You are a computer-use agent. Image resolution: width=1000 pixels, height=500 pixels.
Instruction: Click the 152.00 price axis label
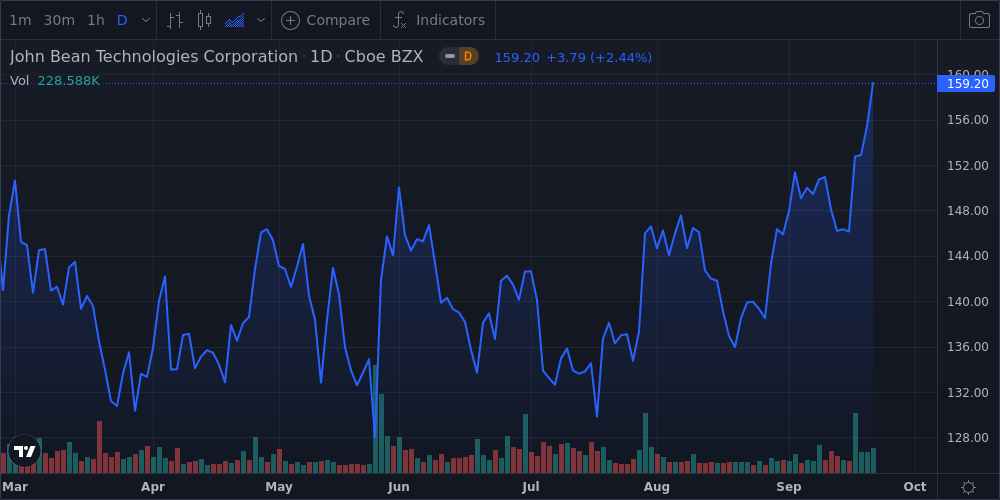968,166
